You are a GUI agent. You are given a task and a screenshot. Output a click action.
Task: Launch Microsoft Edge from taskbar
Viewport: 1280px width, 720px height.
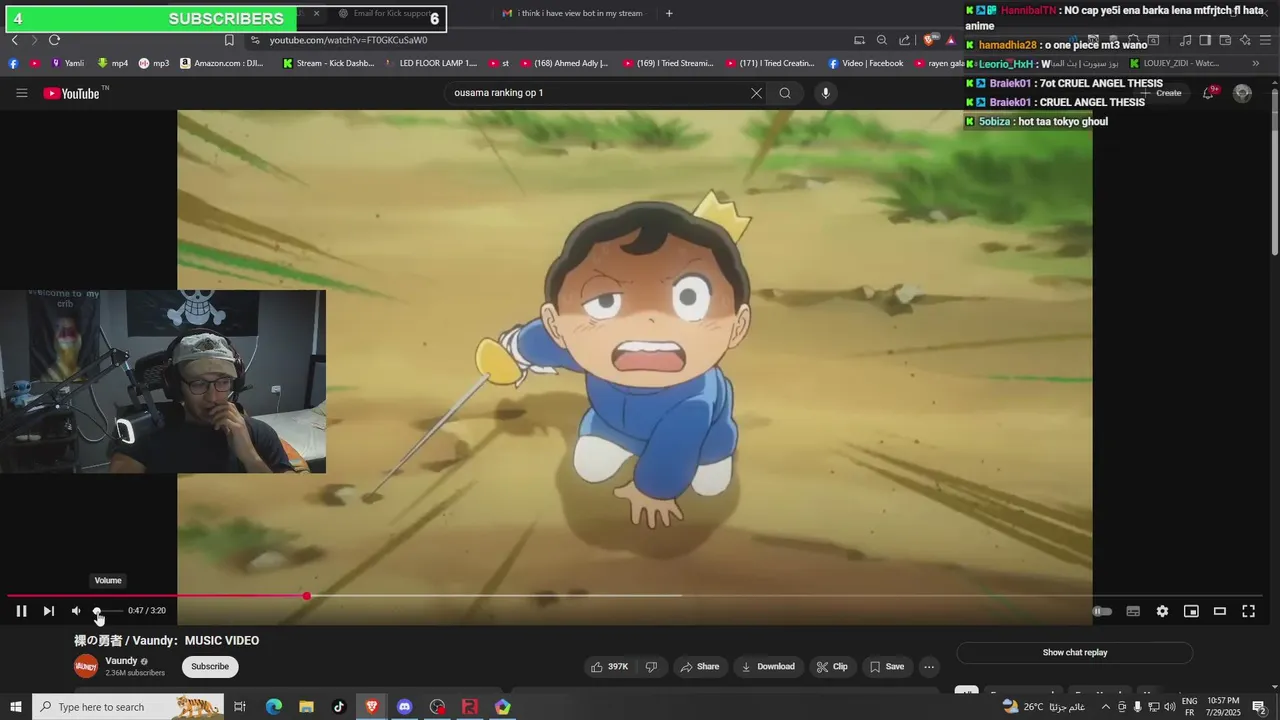(x=273, y=707)
